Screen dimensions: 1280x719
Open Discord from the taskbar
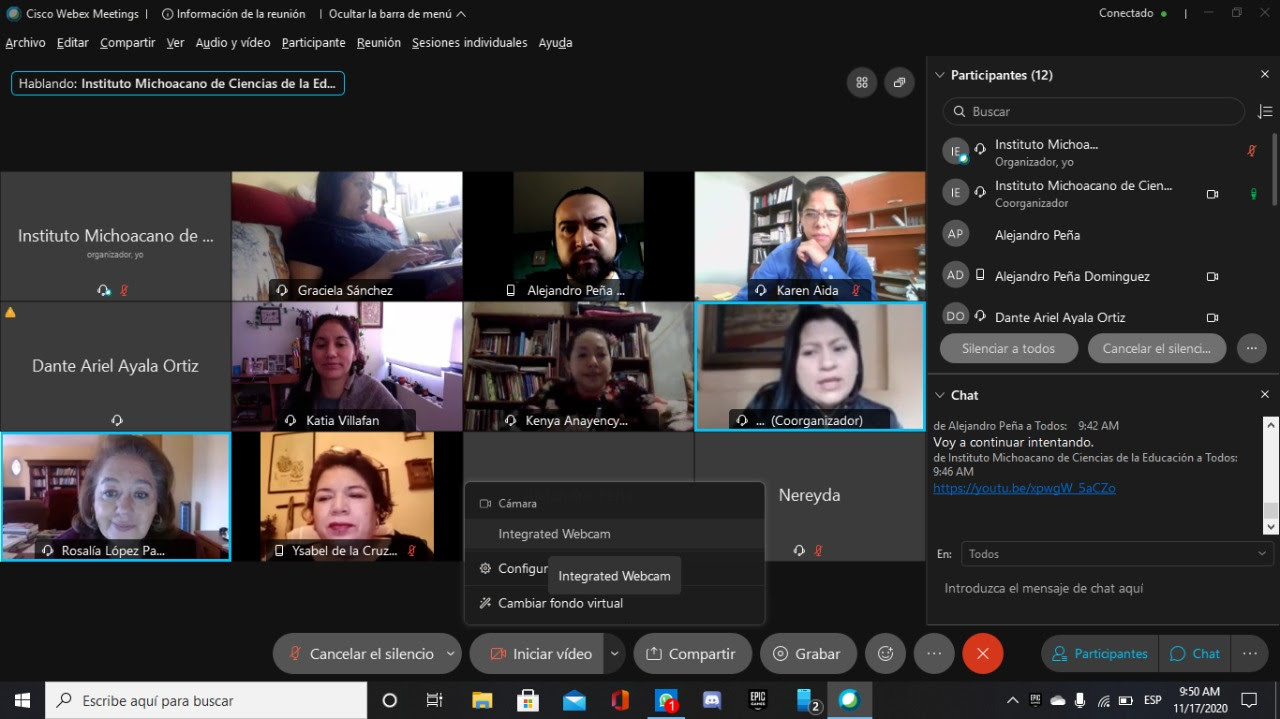tap(711, 700)
